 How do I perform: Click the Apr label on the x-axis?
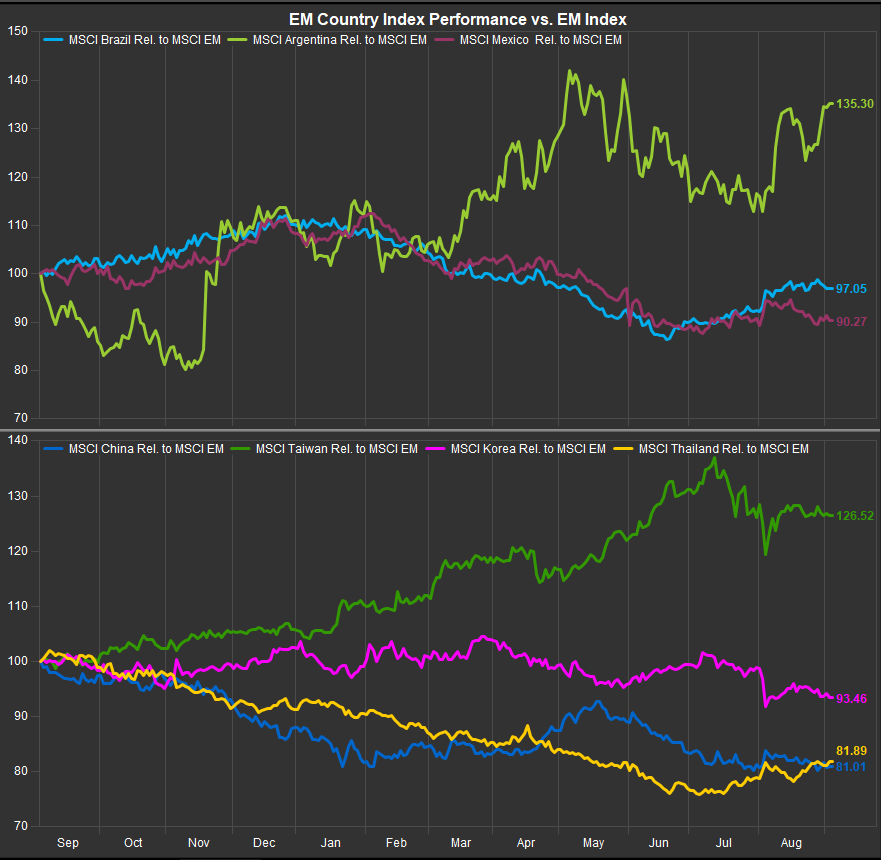pyautogui.click(x=526, y=843)
